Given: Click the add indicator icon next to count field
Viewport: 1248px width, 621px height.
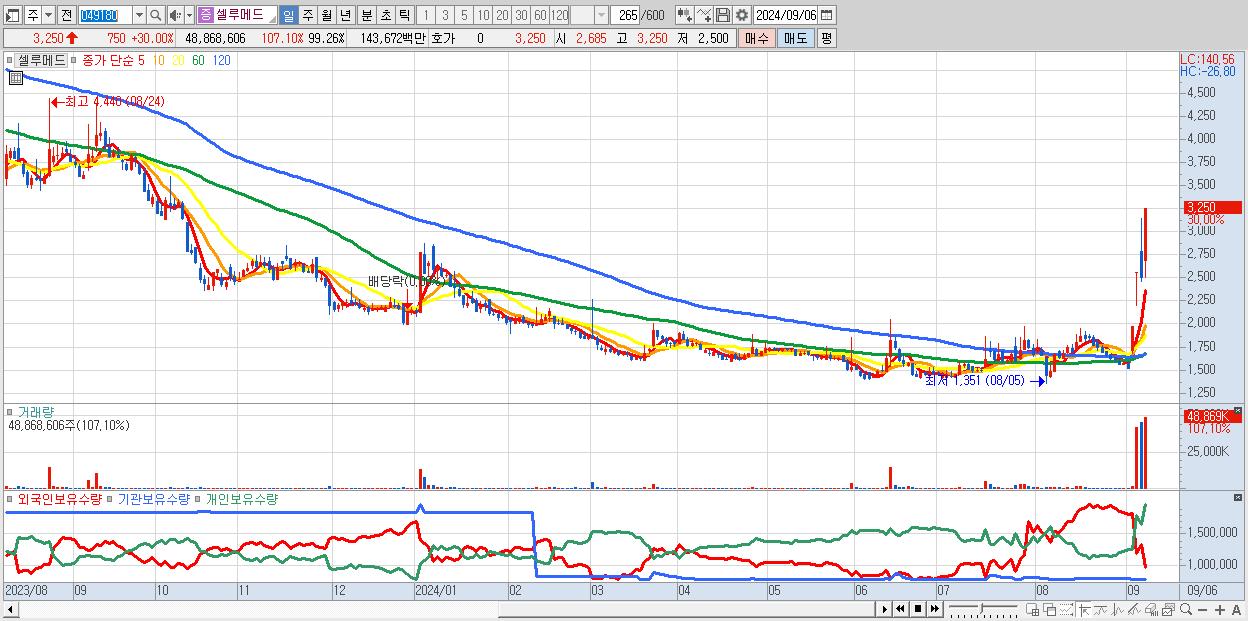Looking at the screenshot, I should (685, 16).
